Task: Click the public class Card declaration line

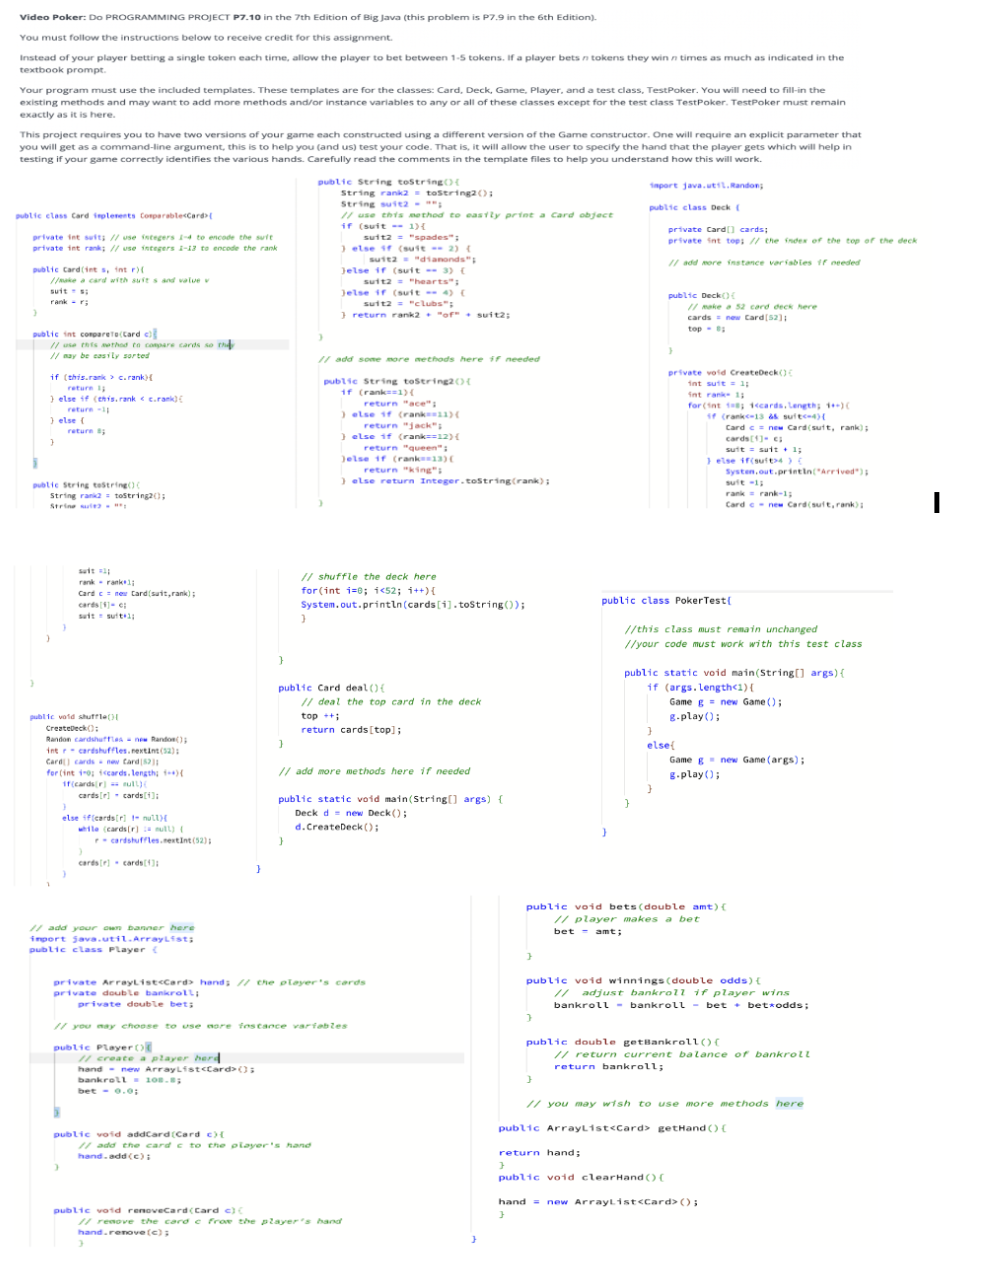Action: point(113,216)
